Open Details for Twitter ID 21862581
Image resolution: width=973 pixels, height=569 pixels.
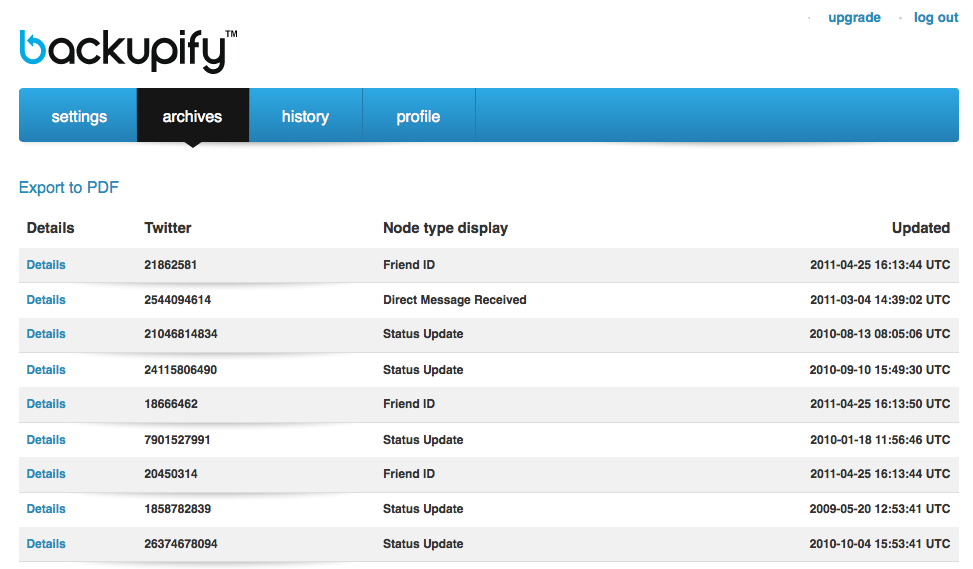point(46,265)
